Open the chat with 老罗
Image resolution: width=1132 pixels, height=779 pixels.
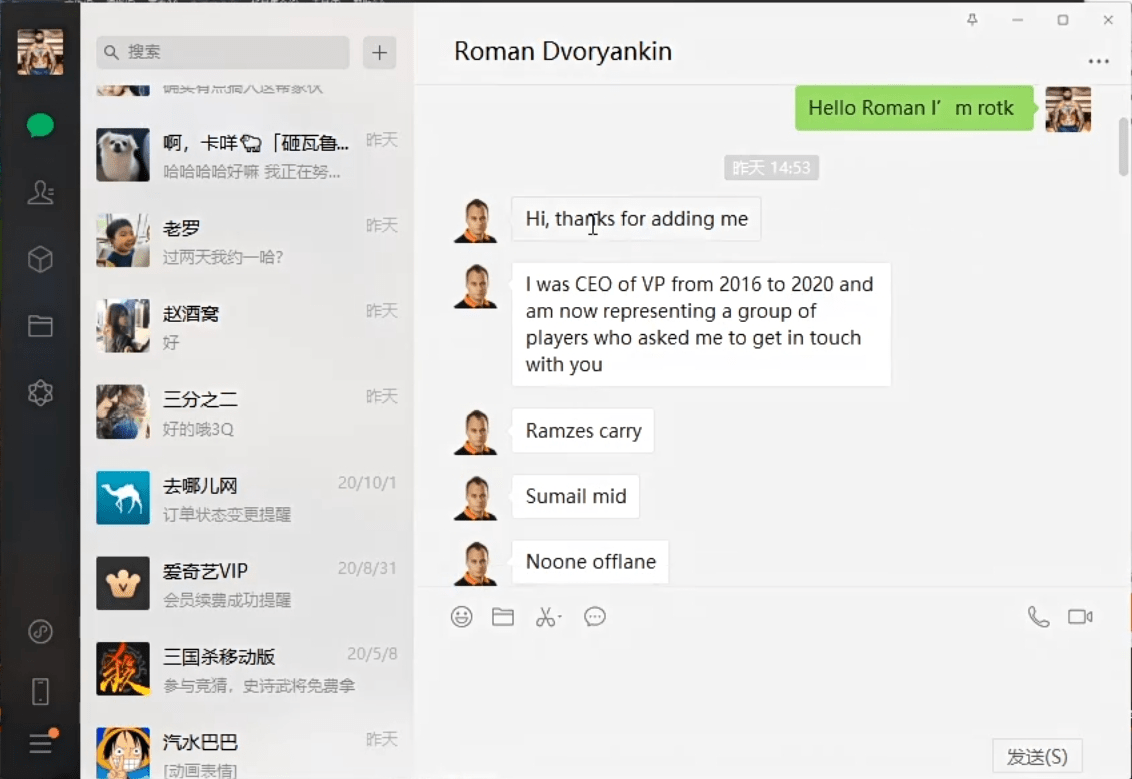247,240
